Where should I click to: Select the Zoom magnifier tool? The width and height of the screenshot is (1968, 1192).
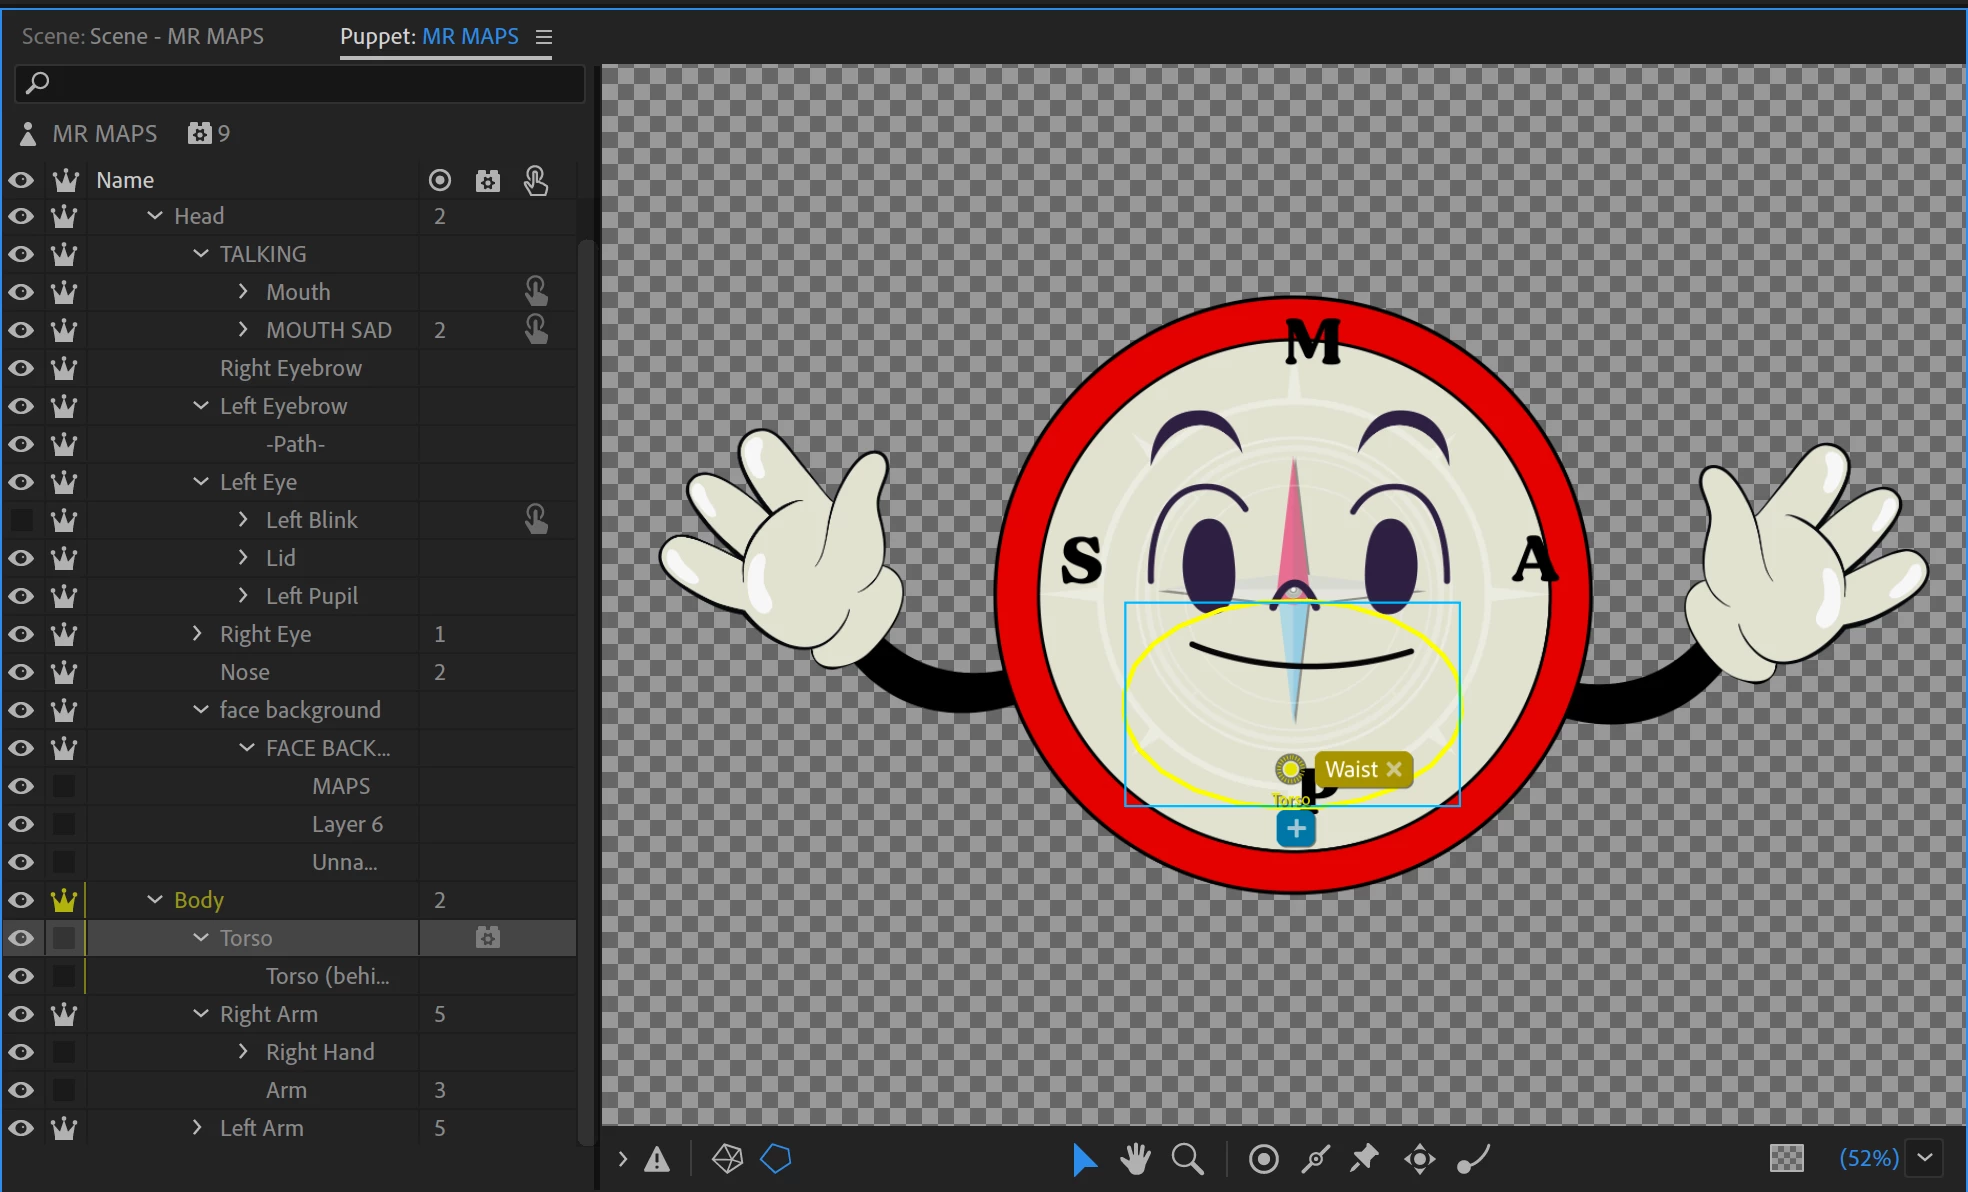pyautogui.click(x=1187, y=1159)
